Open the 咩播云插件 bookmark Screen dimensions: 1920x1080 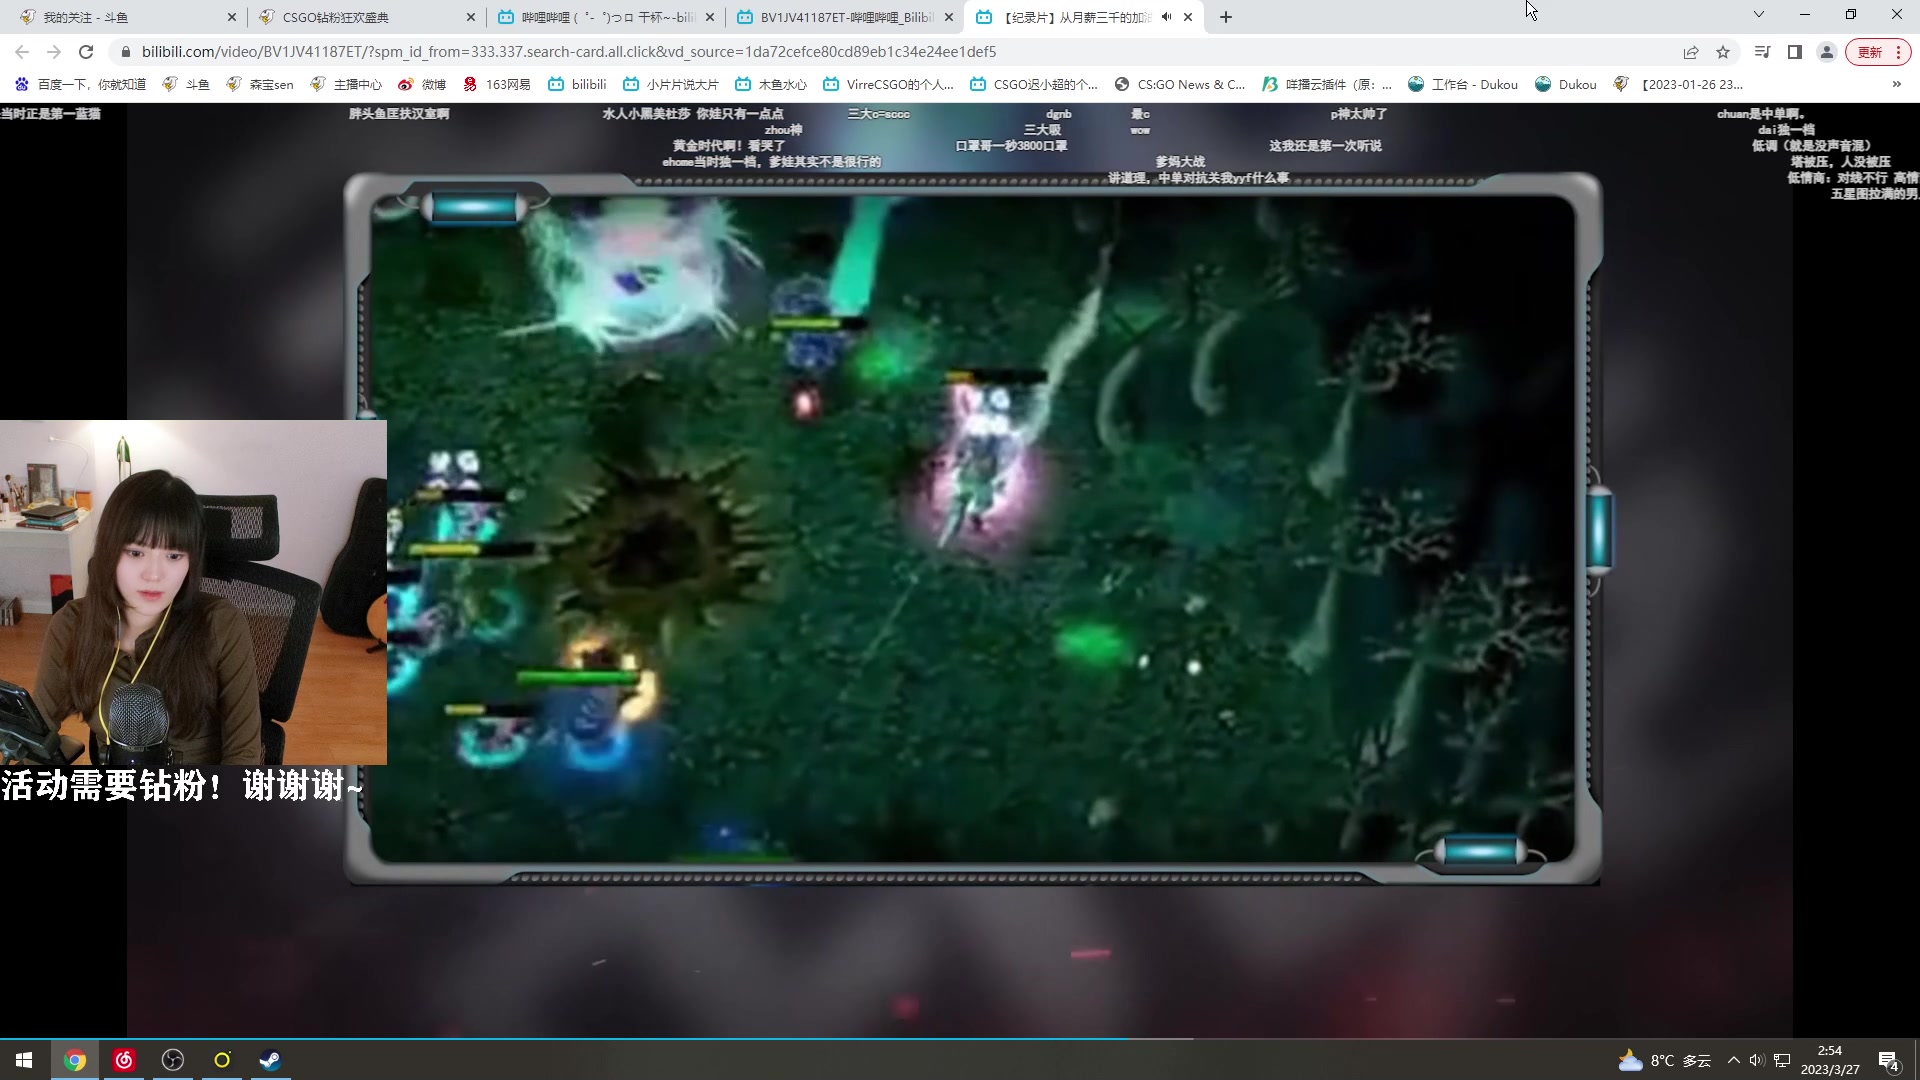(x=1327, y=84)
